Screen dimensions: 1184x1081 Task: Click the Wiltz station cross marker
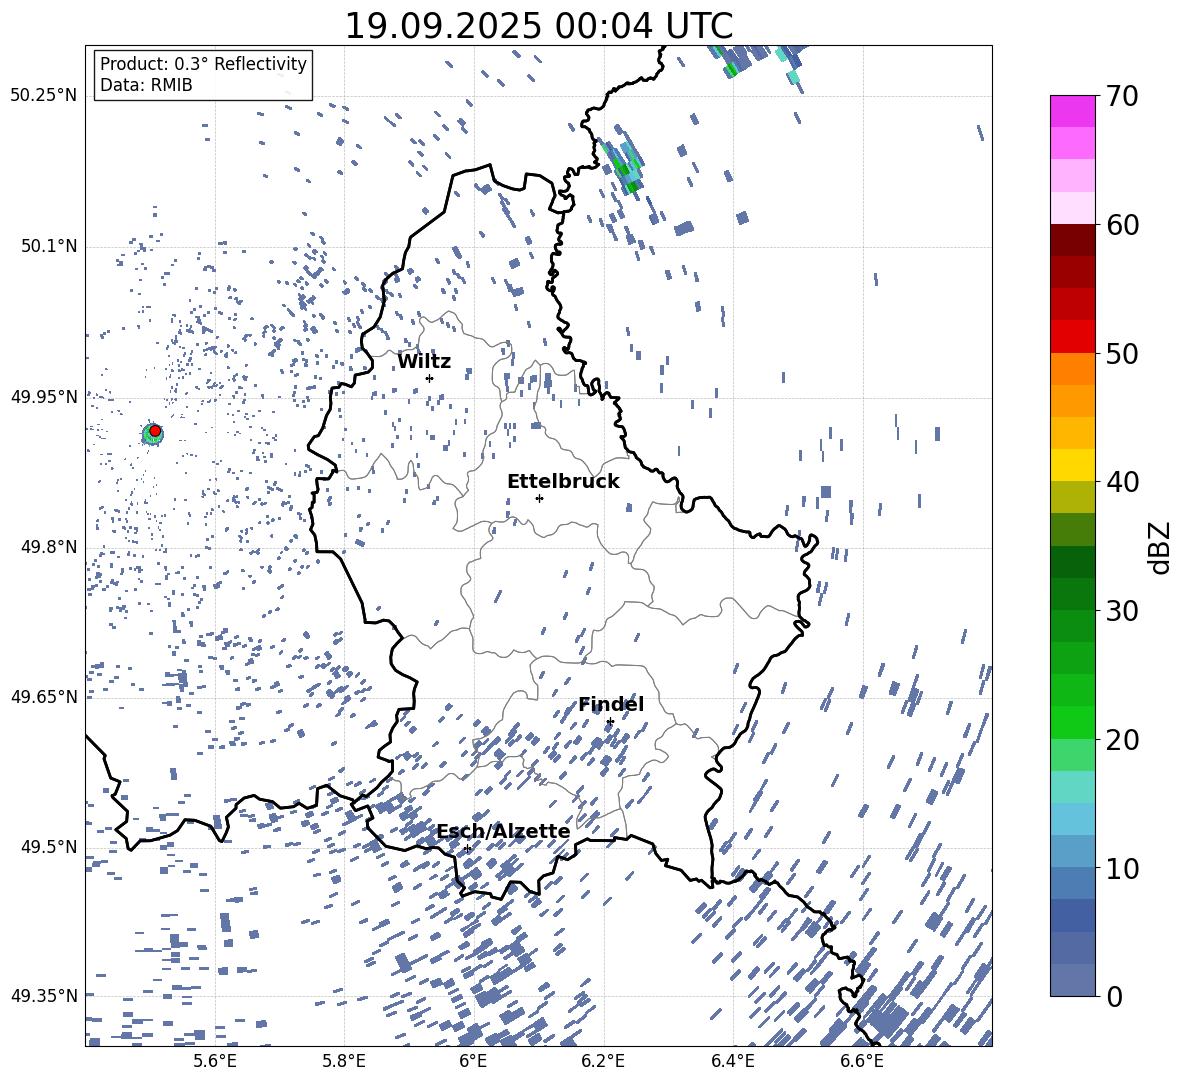(x=430, y=378)
